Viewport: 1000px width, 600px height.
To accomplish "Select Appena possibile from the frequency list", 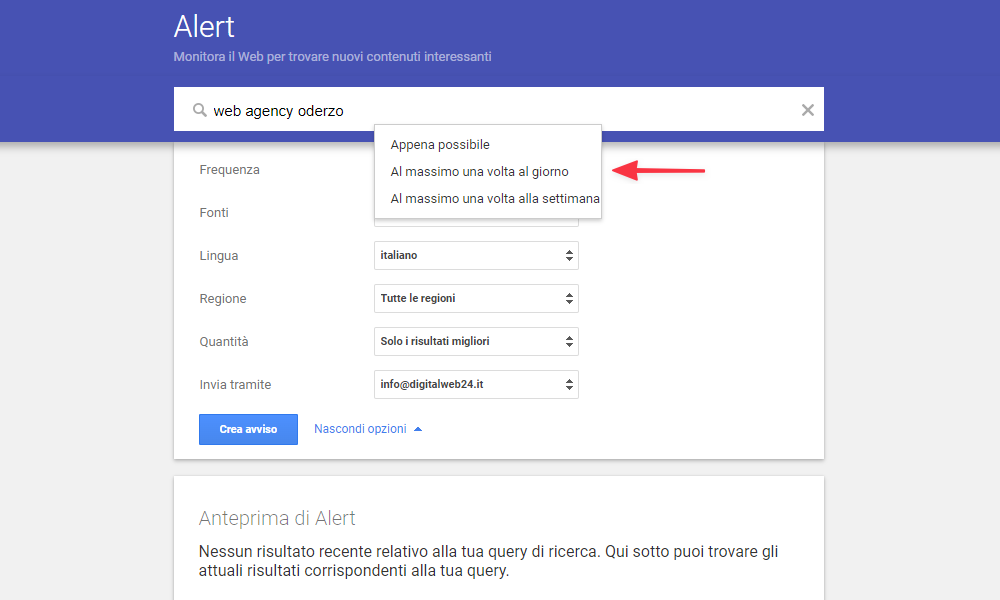I will pyautogui.click(x=439, y=144).
